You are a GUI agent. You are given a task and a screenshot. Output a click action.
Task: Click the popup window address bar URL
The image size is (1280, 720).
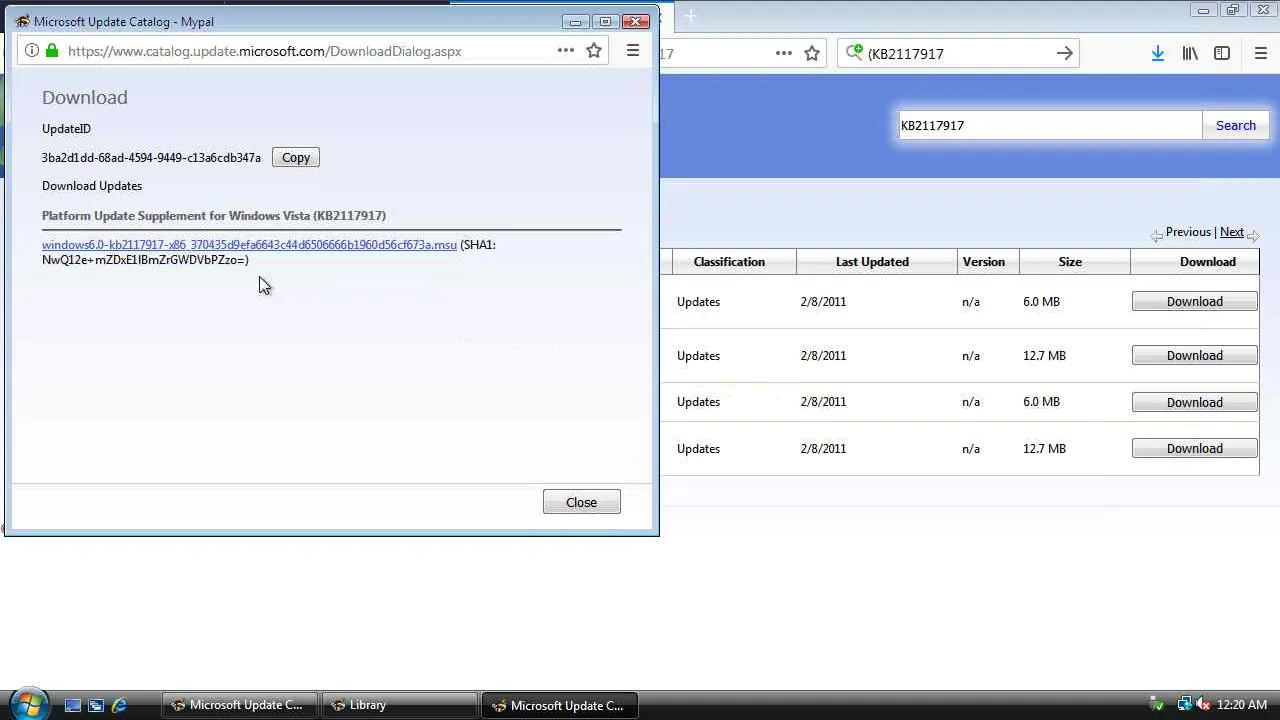click(x=265, y=51)
